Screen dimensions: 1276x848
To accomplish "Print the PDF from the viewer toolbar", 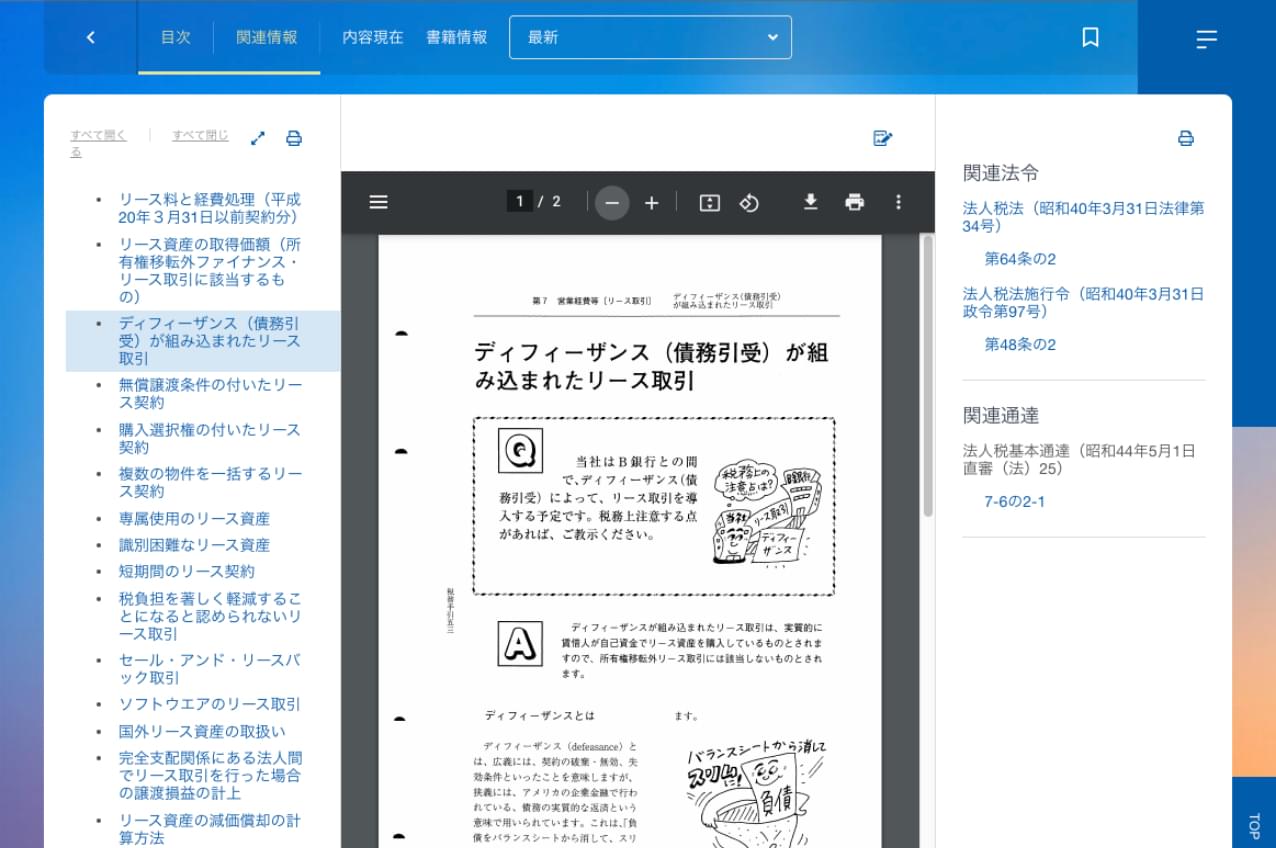I will pos(854,202).
